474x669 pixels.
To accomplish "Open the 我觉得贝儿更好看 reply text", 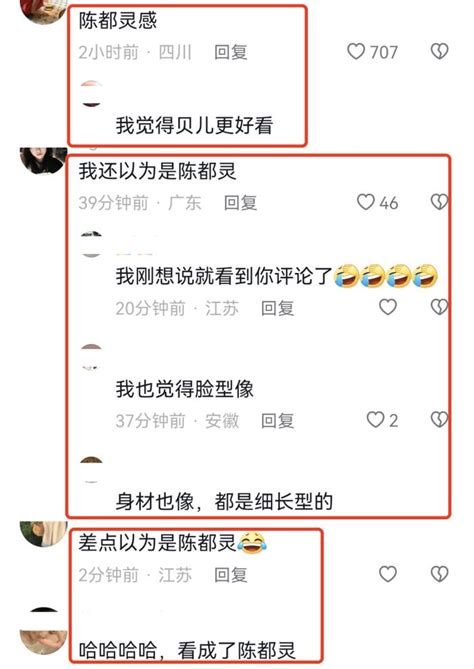I will point(194,125).
